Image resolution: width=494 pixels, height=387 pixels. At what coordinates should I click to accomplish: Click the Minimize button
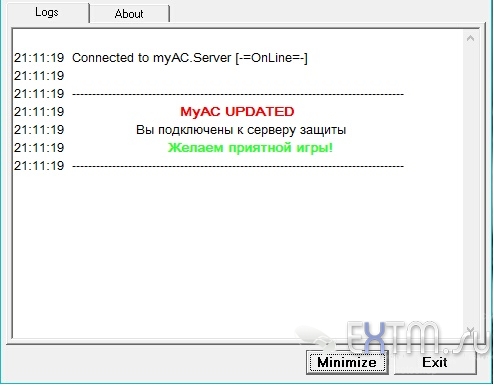tap(347, 362)
